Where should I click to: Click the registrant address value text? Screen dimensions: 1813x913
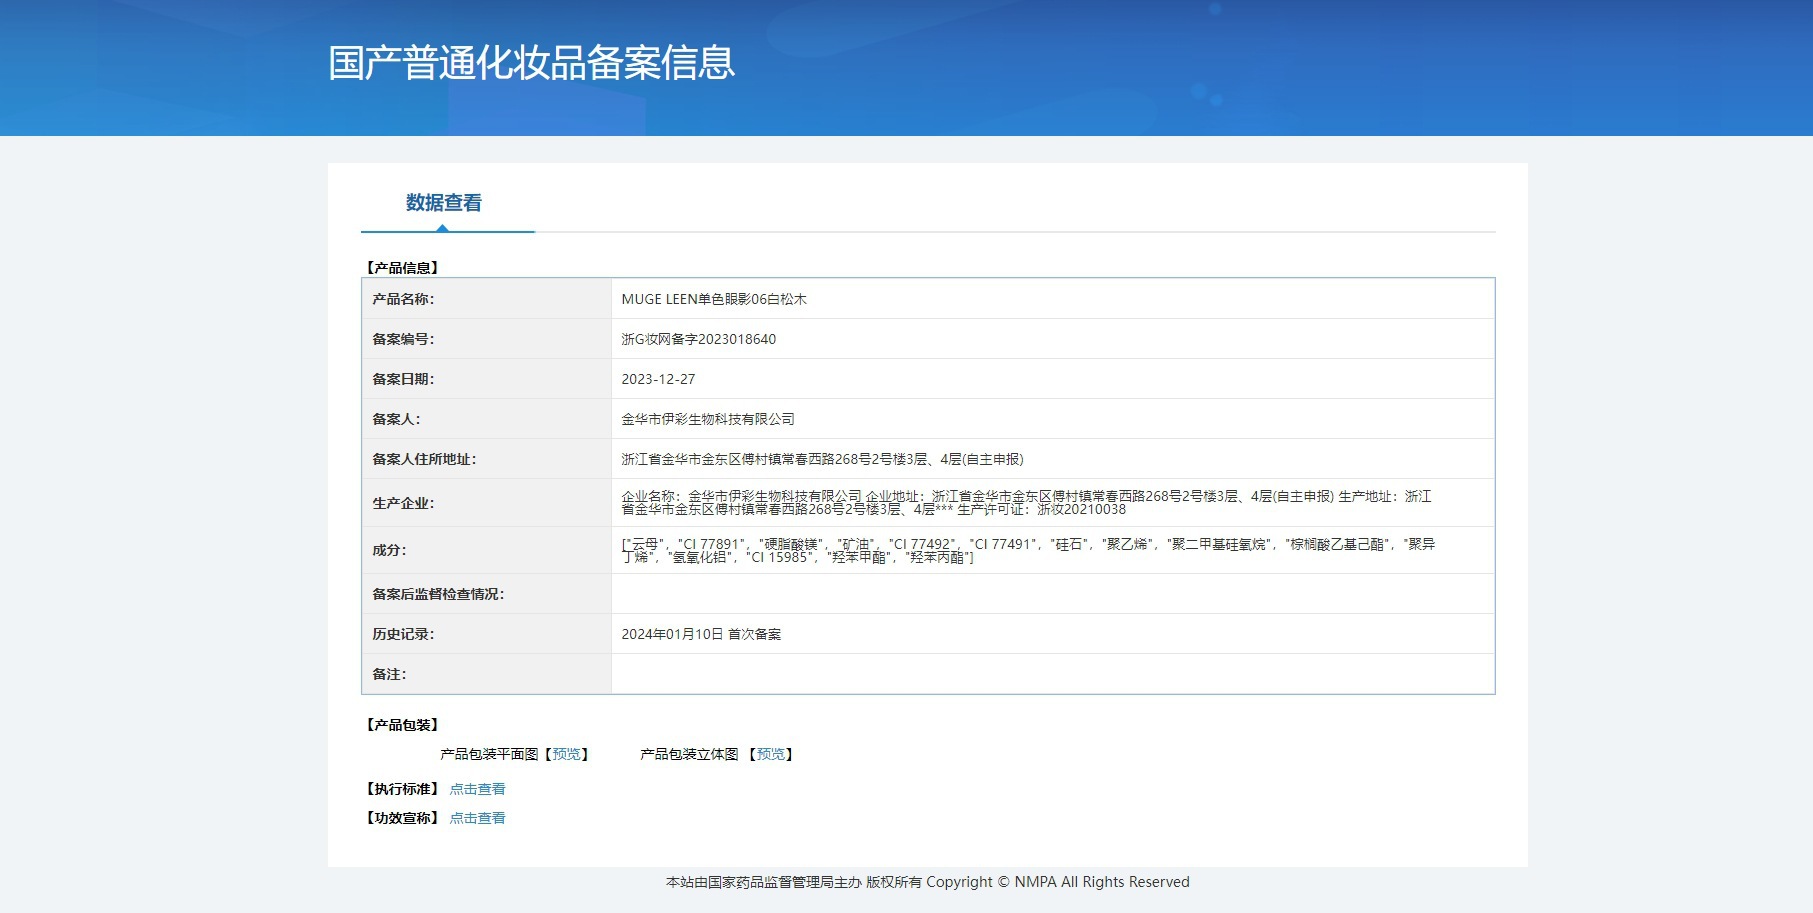pos(822,459)
